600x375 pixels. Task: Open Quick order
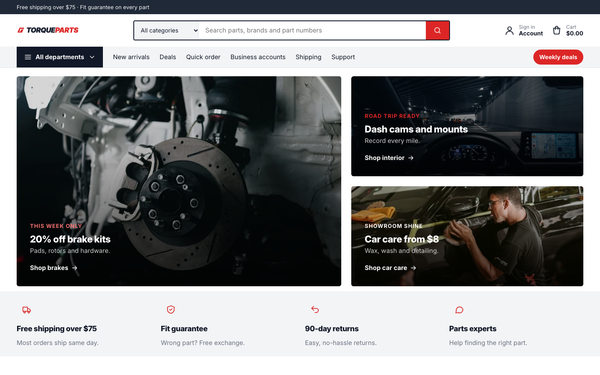tap(203, 57)
